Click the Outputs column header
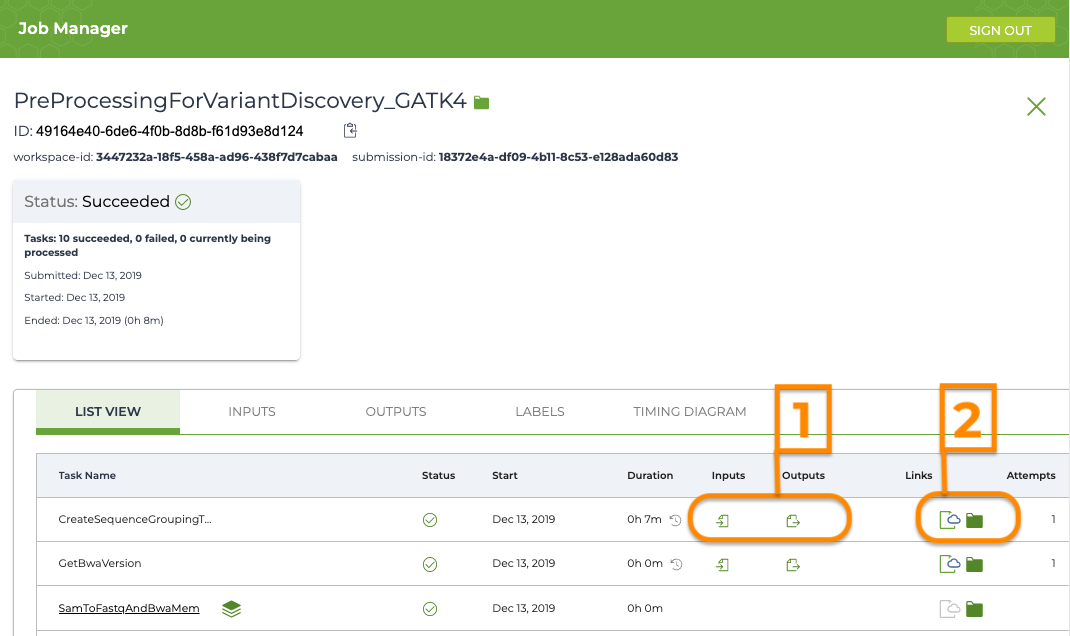This screenshot has width=1070, height=636. click(x=803, y=475)
